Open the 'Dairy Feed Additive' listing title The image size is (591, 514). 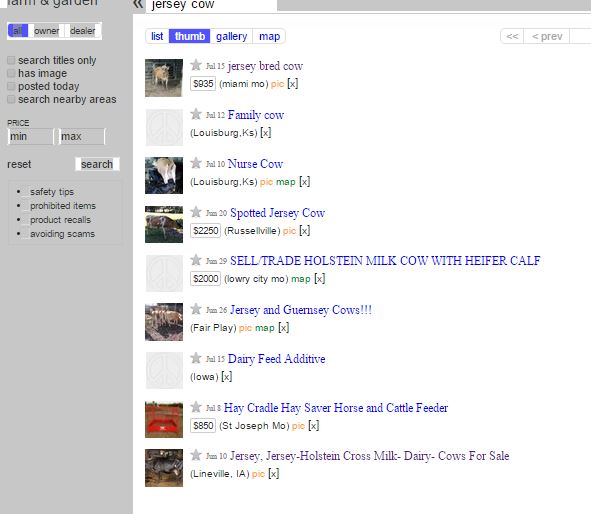276,359
